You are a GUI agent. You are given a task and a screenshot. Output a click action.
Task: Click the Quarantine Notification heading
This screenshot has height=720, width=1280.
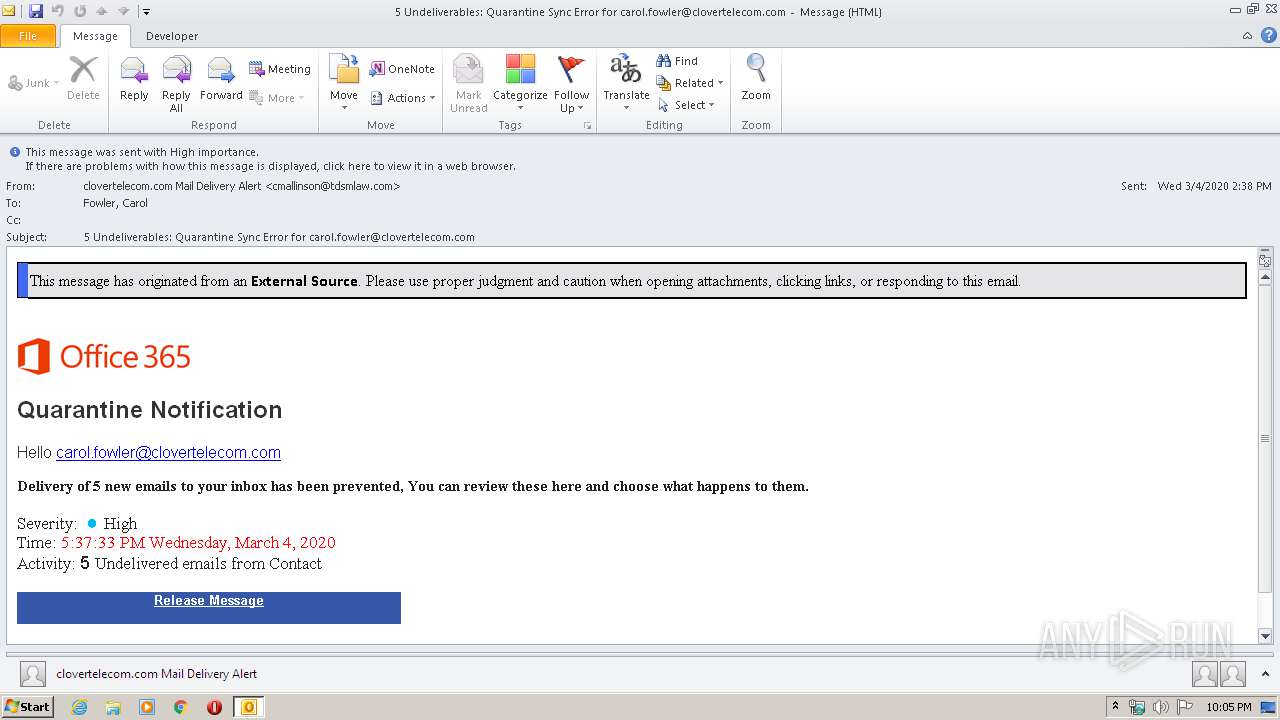tap(150, 410)
